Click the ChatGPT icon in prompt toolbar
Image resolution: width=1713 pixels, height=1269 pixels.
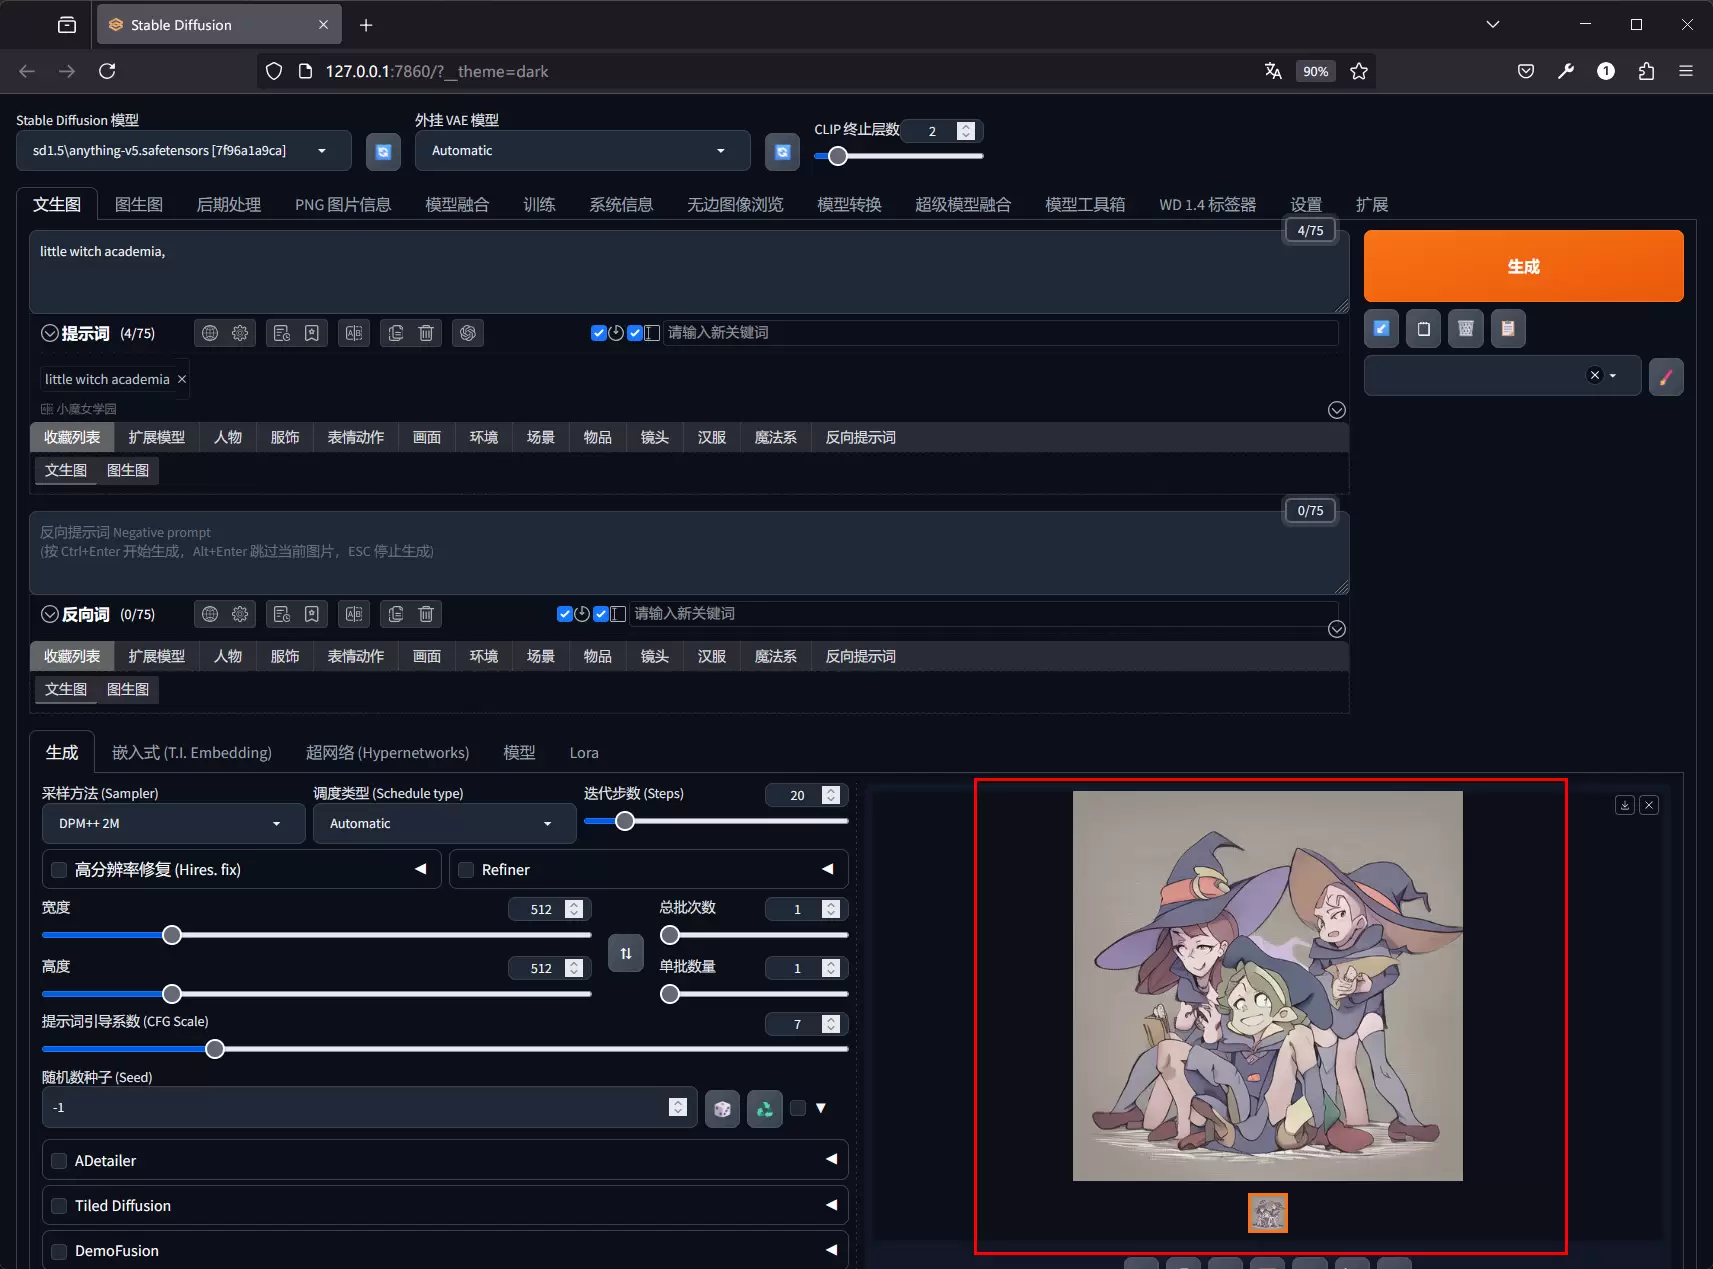(x=468, y=333)
